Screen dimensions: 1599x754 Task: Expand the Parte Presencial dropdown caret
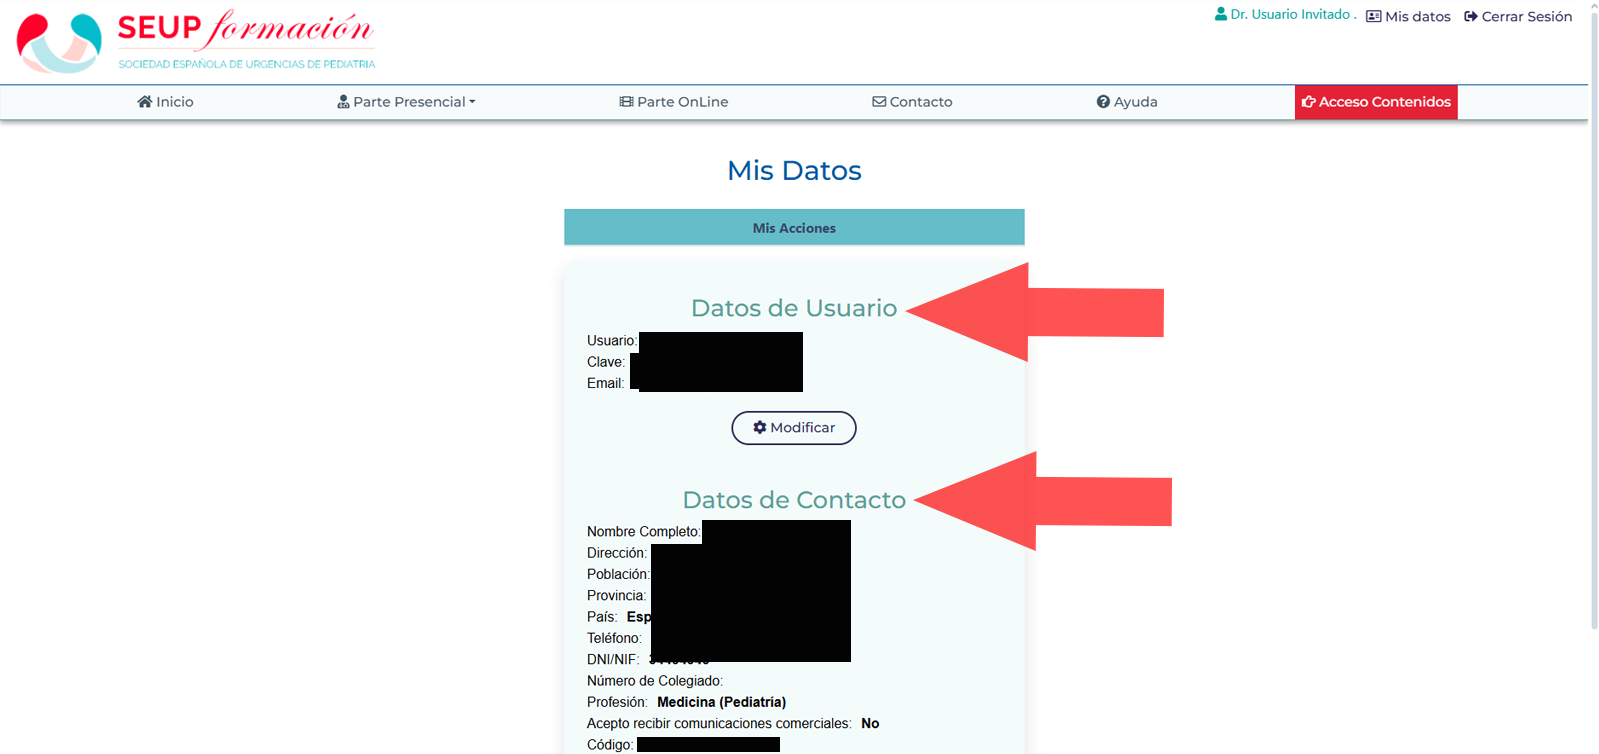(x=472, y=102)
